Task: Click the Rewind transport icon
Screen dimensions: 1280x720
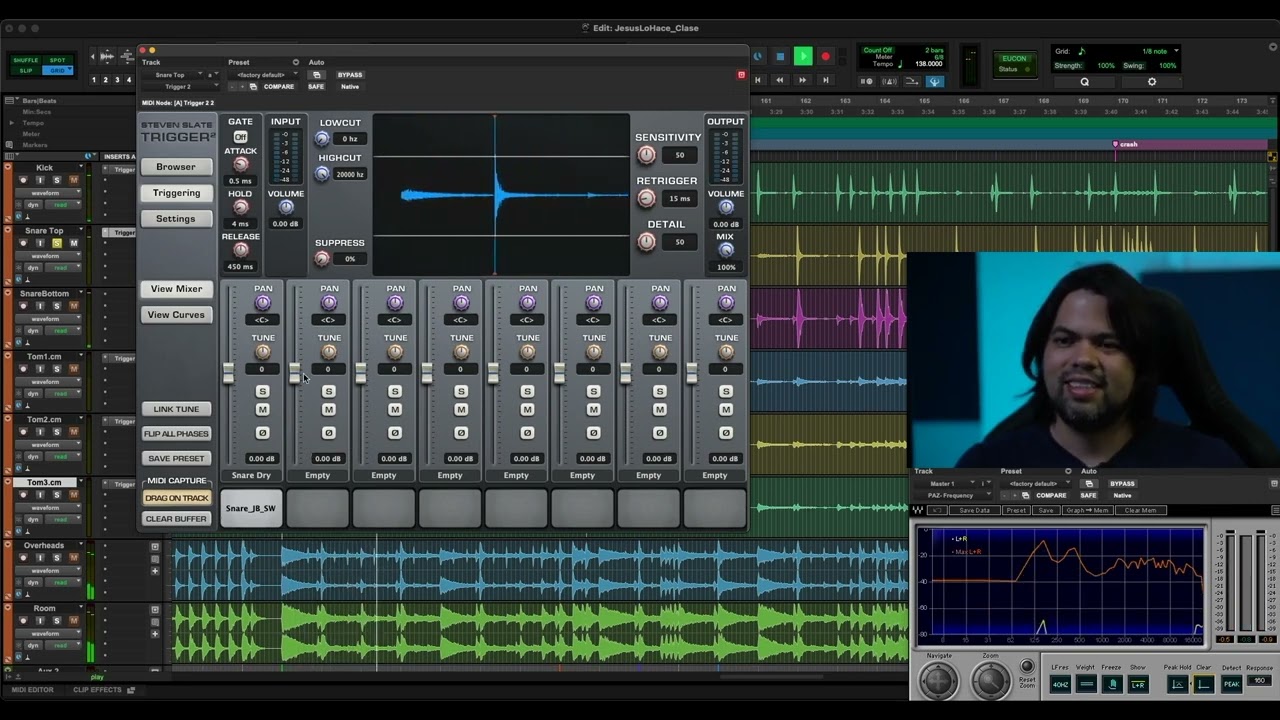Action: pyautogui.click(x=780, y=80)
